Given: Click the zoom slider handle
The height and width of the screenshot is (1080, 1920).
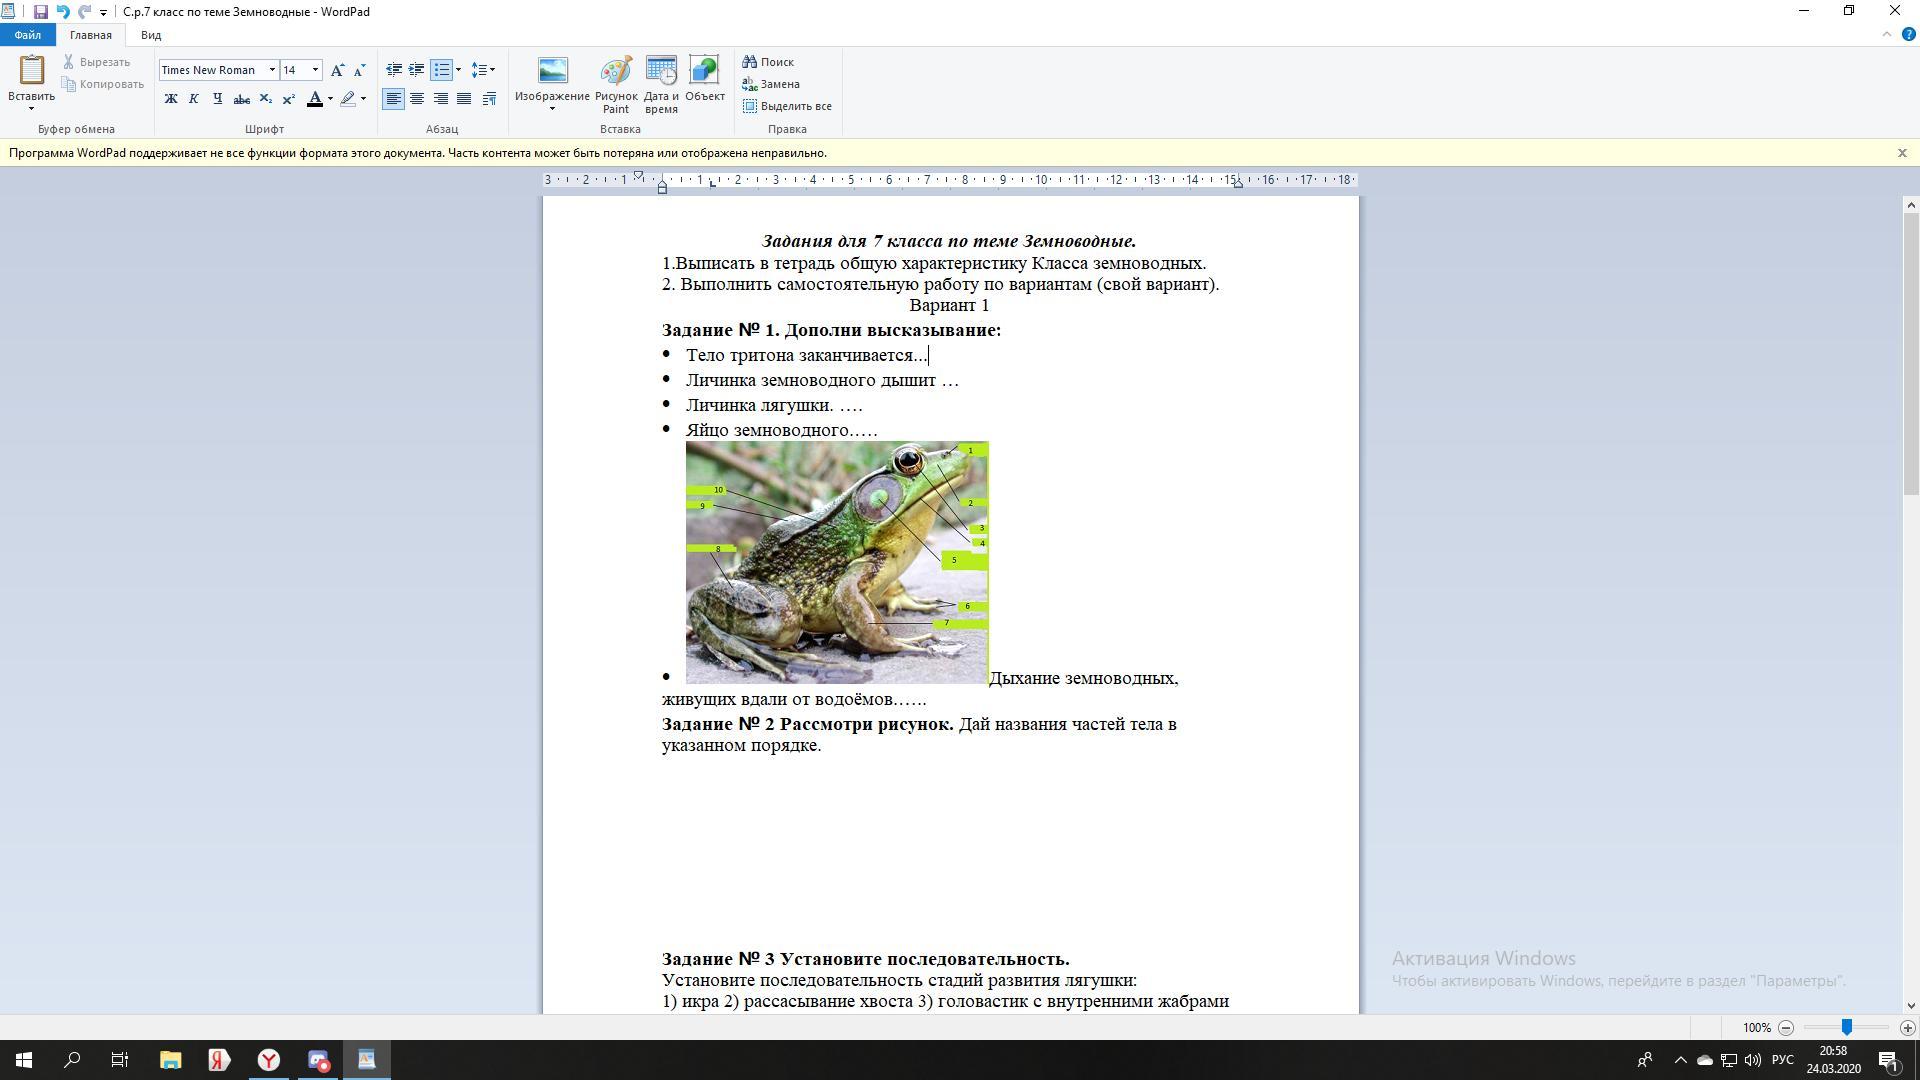Looking at the screenshot, I should [1847, 1027].
